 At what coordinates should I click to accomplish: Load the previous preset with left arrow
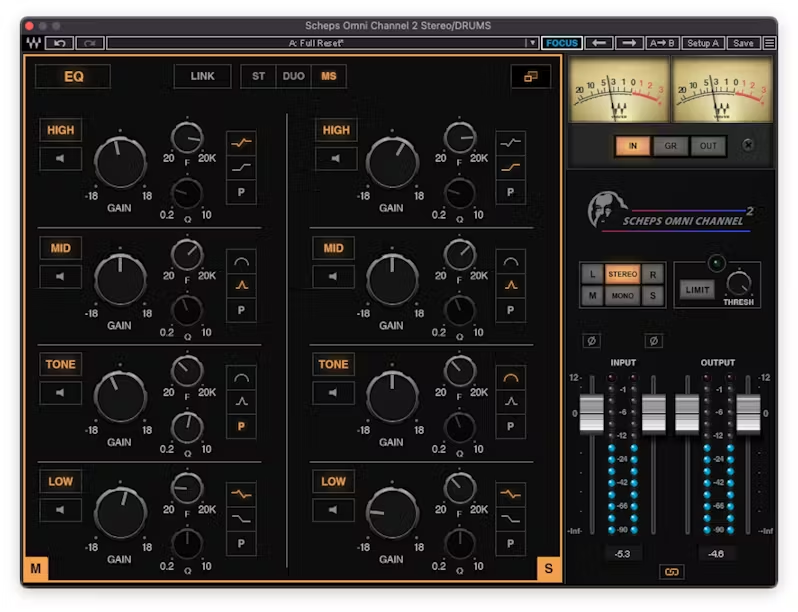pyautogui.click(x=599, y=43)
